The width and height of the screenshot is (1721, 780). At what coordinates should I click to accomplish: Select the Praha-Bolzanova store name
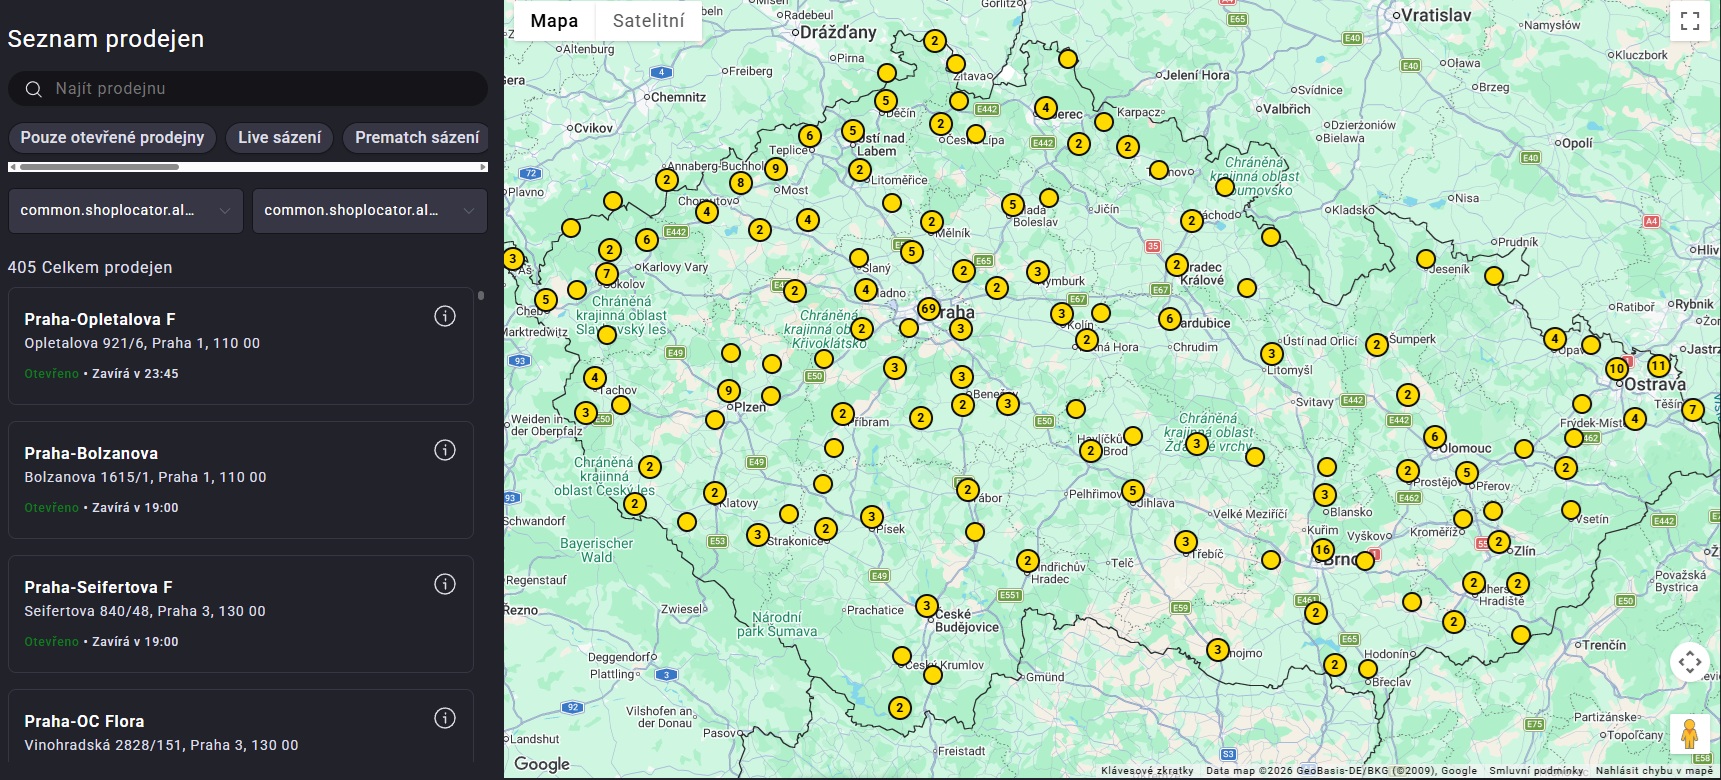[91, 453]
